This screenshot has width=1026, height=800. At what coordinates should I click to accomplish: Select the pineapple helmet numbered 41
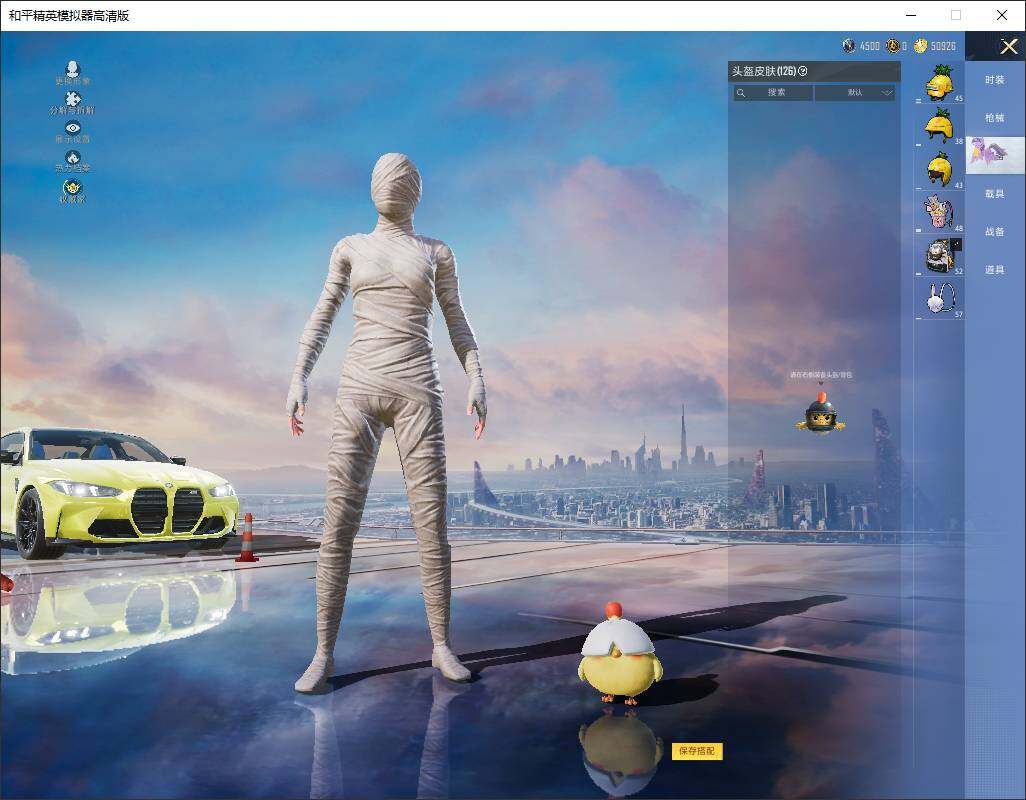click(x=940, y=169)
